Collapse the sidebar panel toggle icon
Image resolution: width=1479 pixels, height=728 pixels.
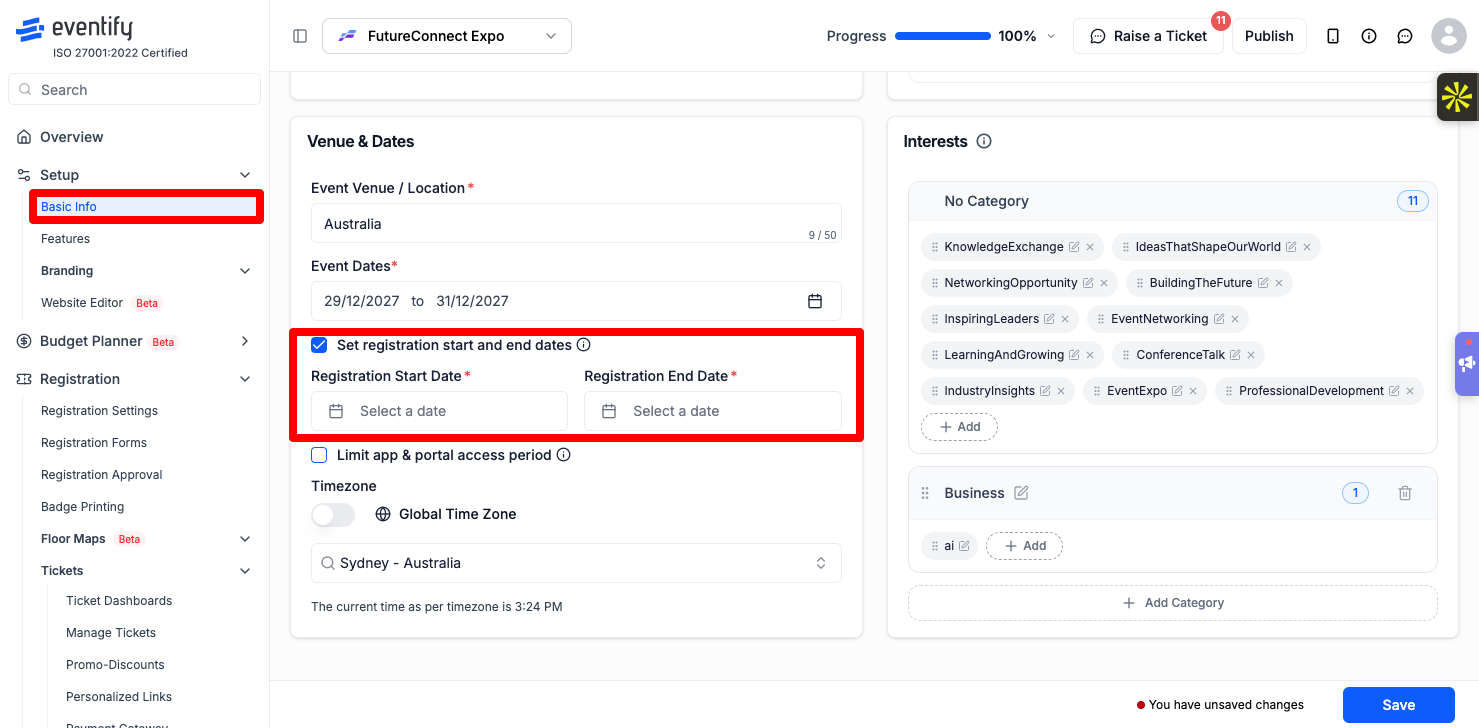pyautogui.click(x=300, y=36)
